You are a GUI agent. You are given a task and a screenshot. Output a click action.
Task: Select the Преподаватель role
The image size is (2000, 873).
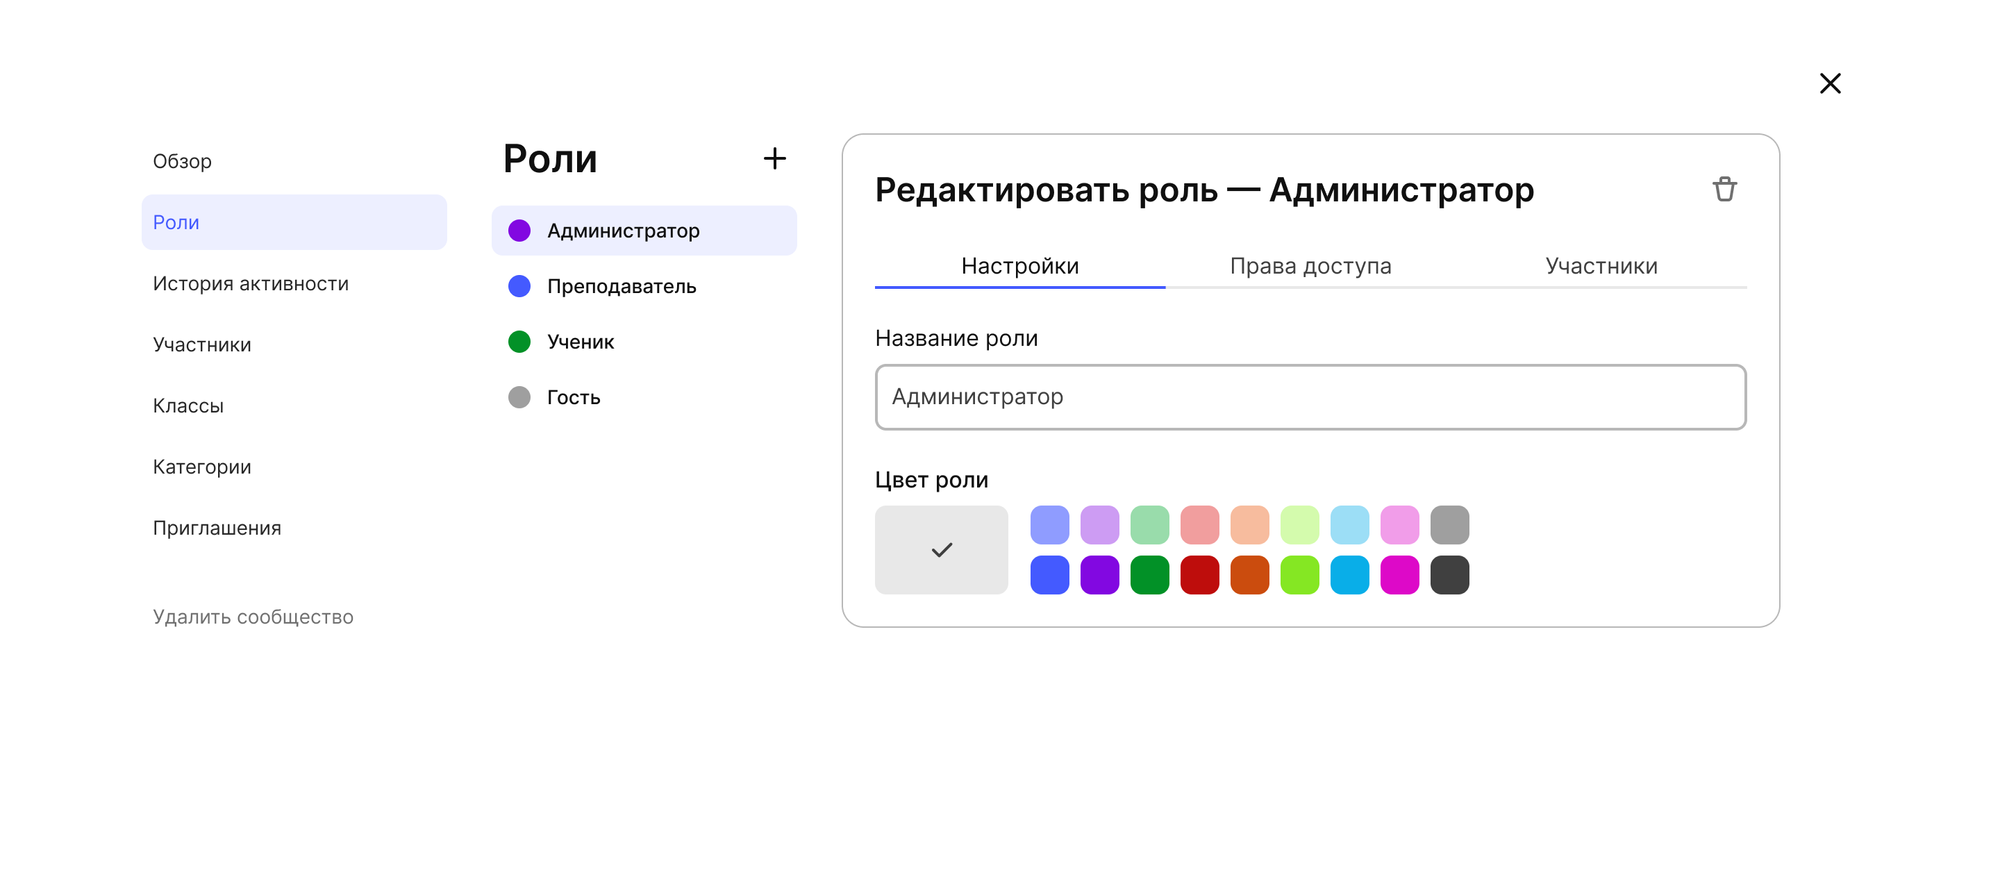(644, 286)
